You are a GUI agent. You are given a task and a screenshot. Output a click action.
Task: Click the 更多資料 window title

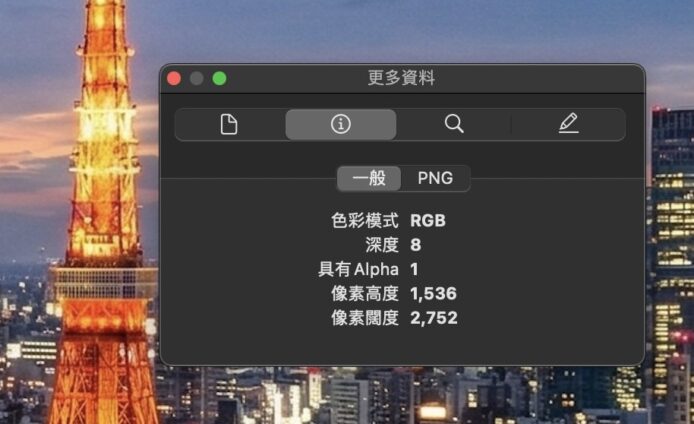401,78
